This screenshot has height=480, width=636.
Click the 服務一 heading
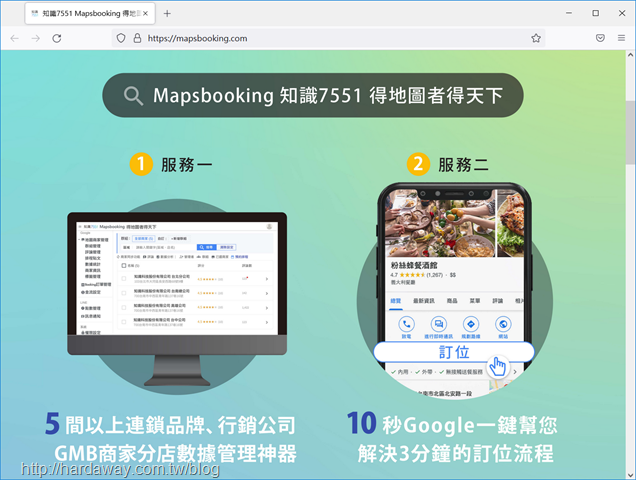pos(187,165)
